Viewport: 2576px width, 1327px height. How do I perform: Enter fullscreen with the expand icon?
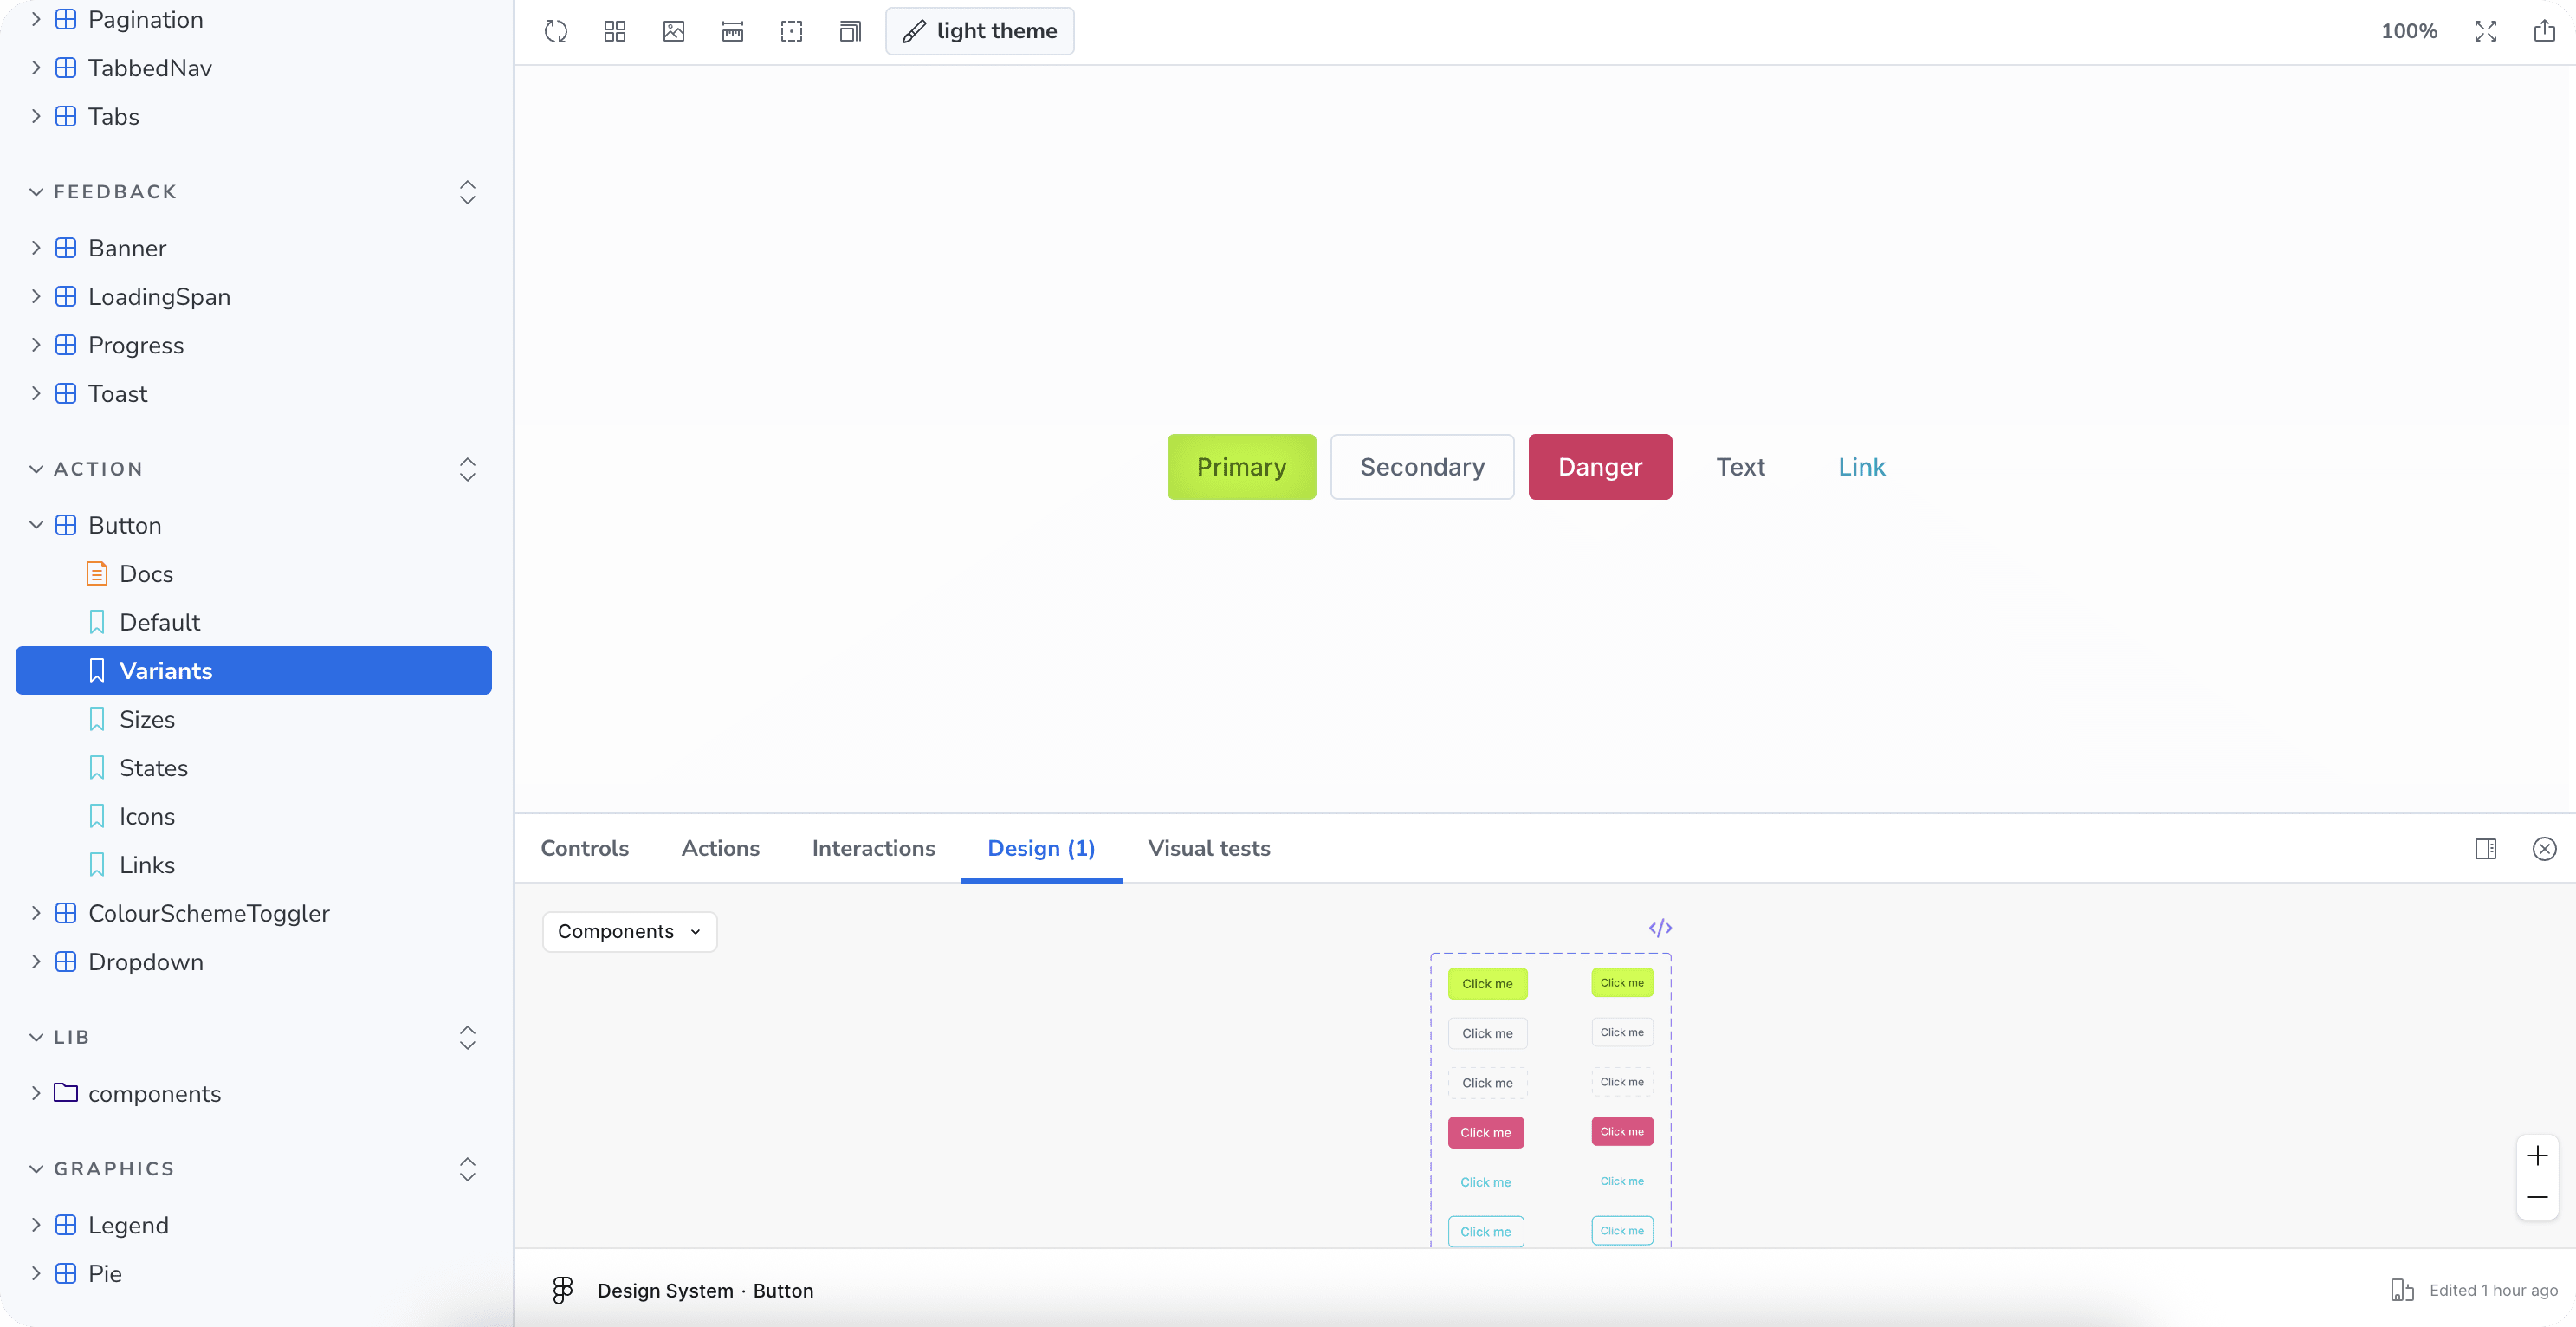(x=2486, y=31)
